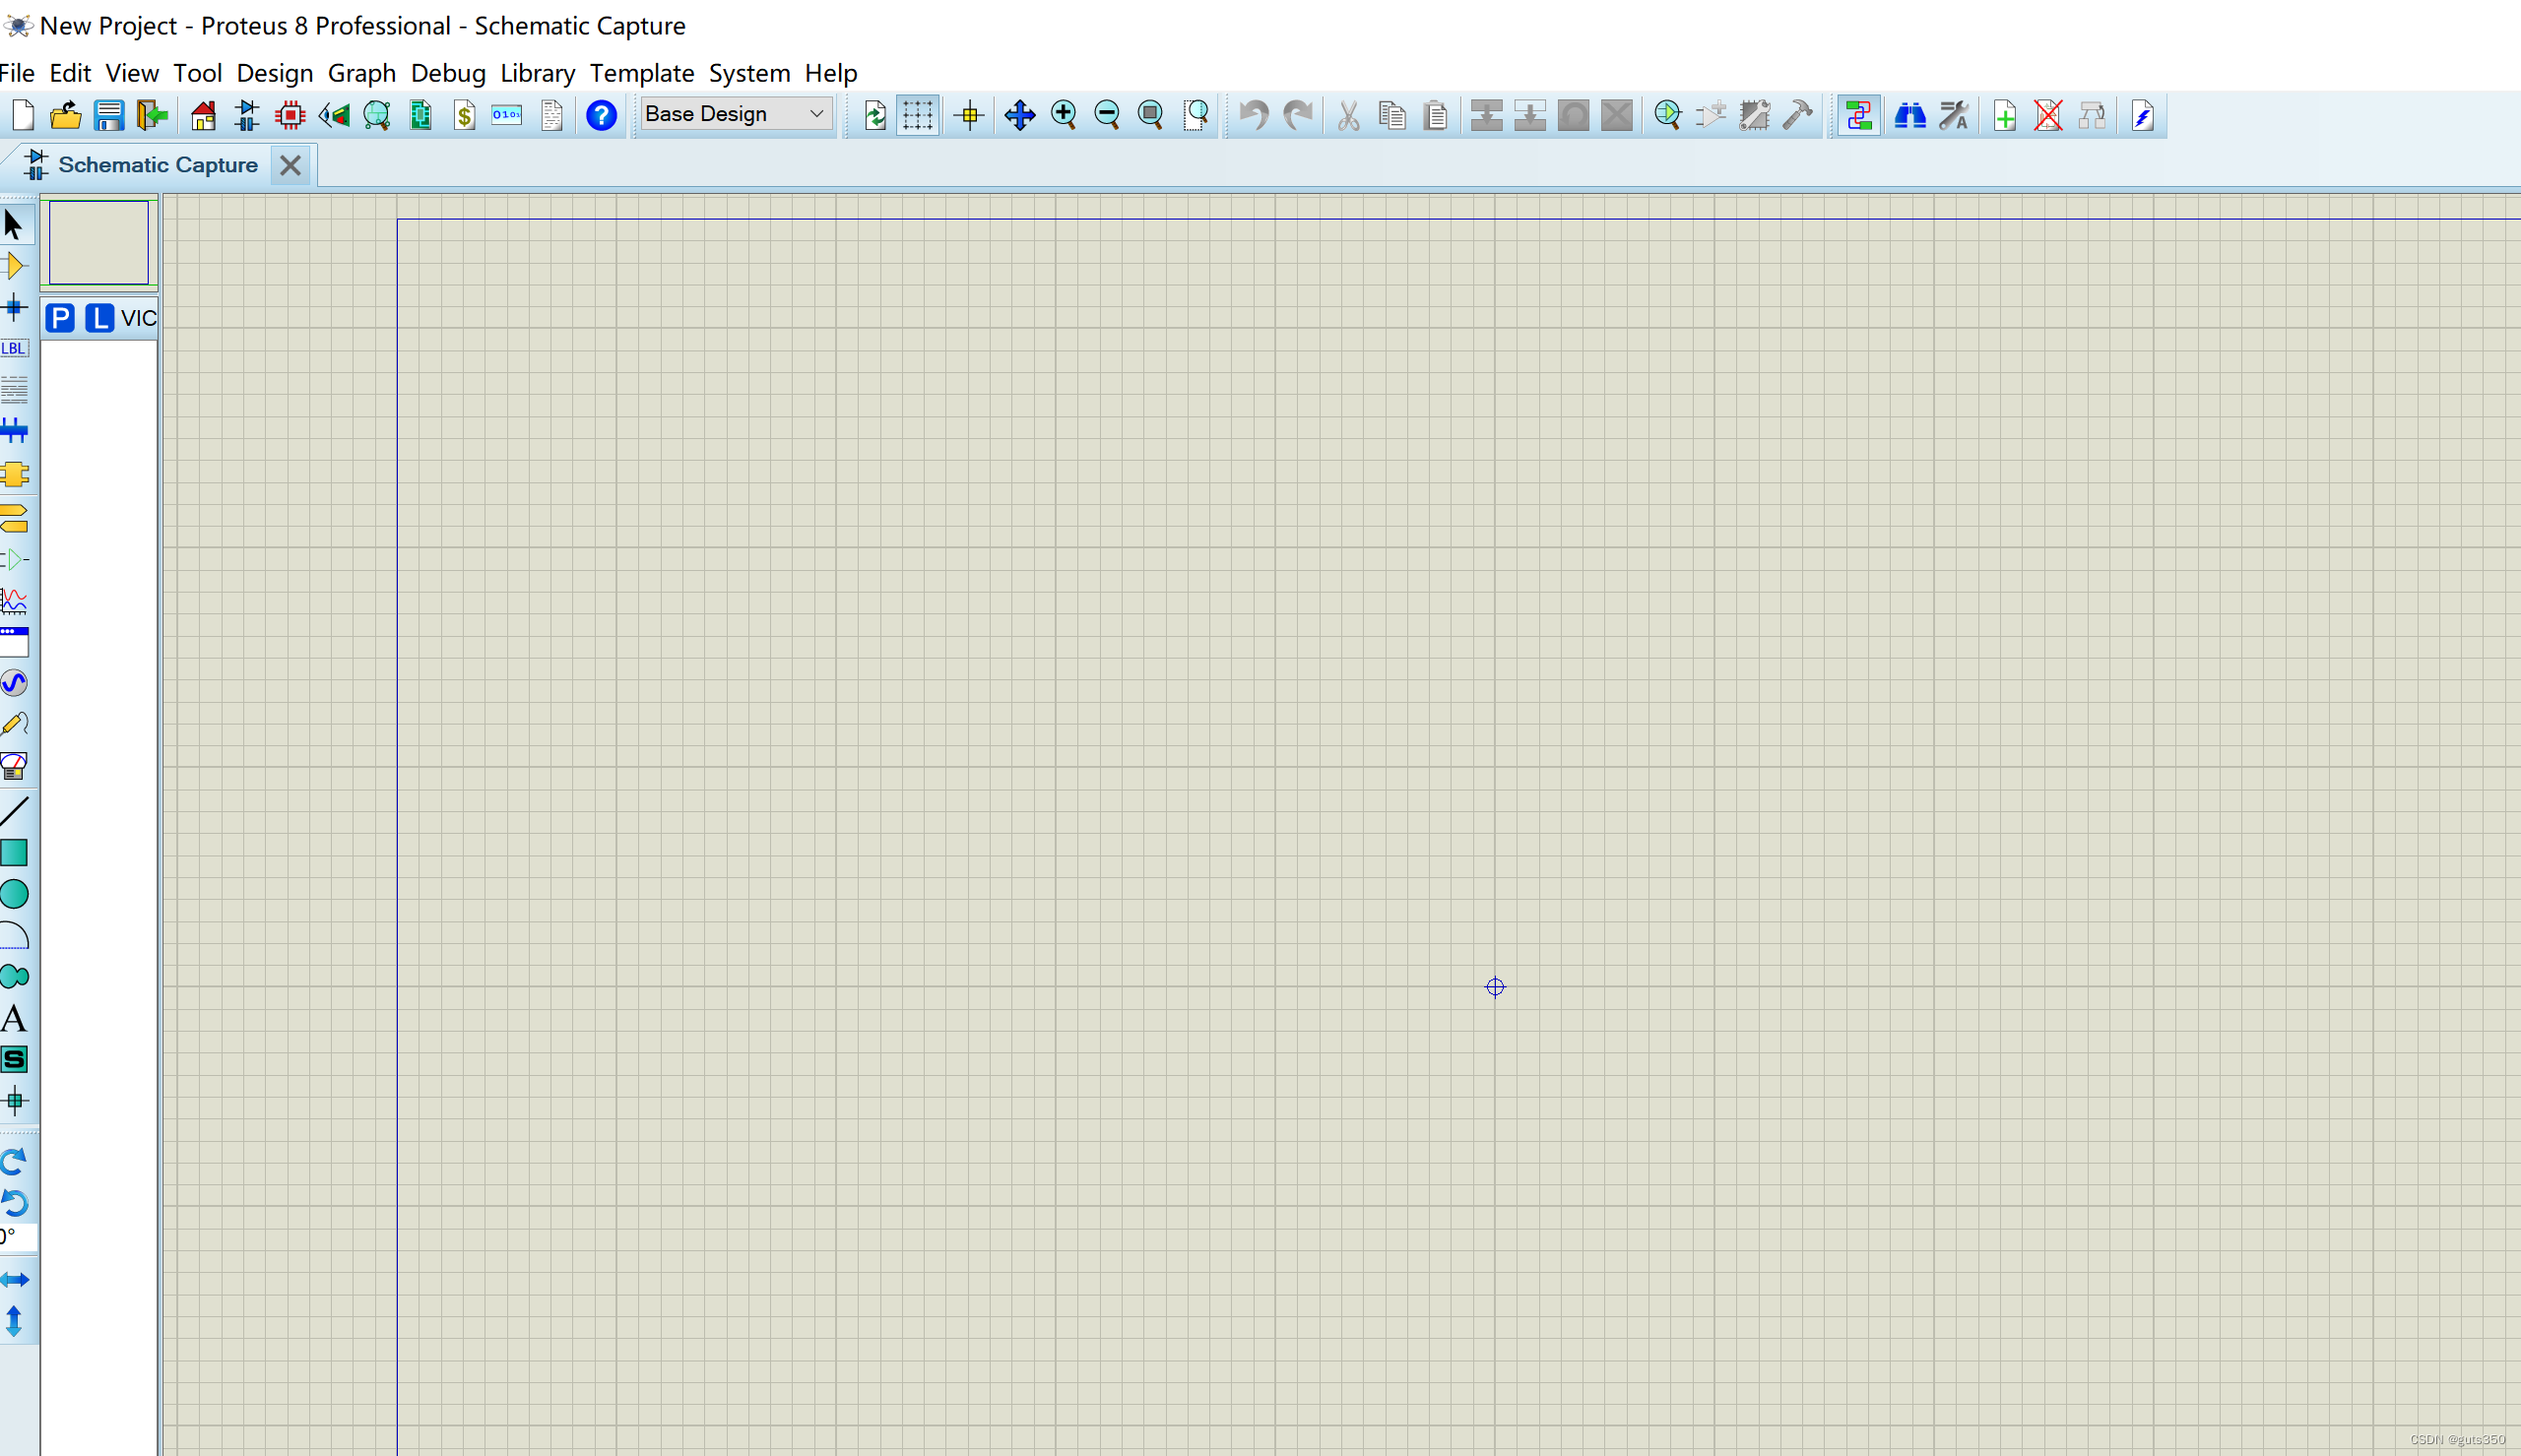Click the Electrical Rules Check lightning icon
This screenshot has width=2521, height=1456.
click(2141, 115)
